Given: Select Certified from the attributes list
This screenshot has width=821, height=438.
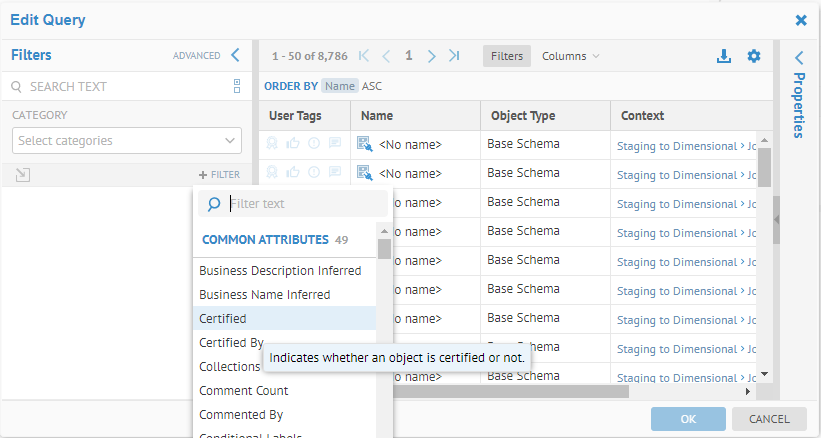Looking at the screenshot, I should 223,319.
